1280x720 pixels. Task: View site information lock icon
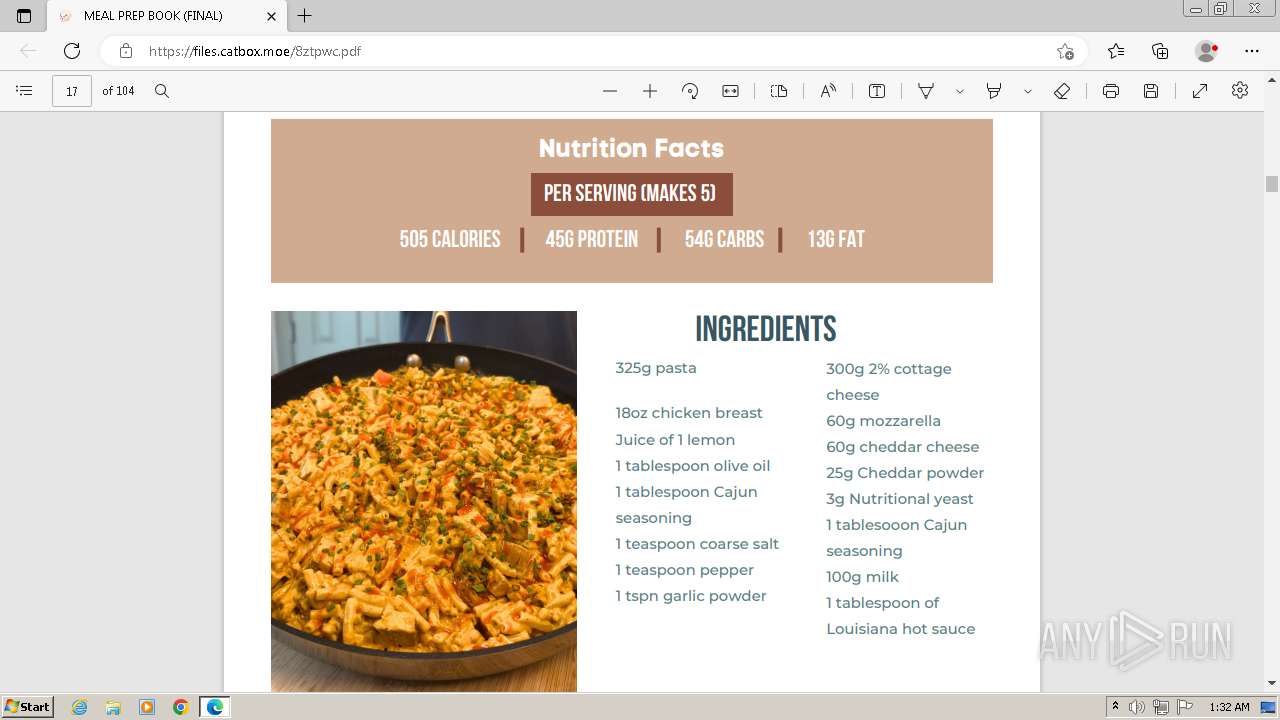point(126,51)
